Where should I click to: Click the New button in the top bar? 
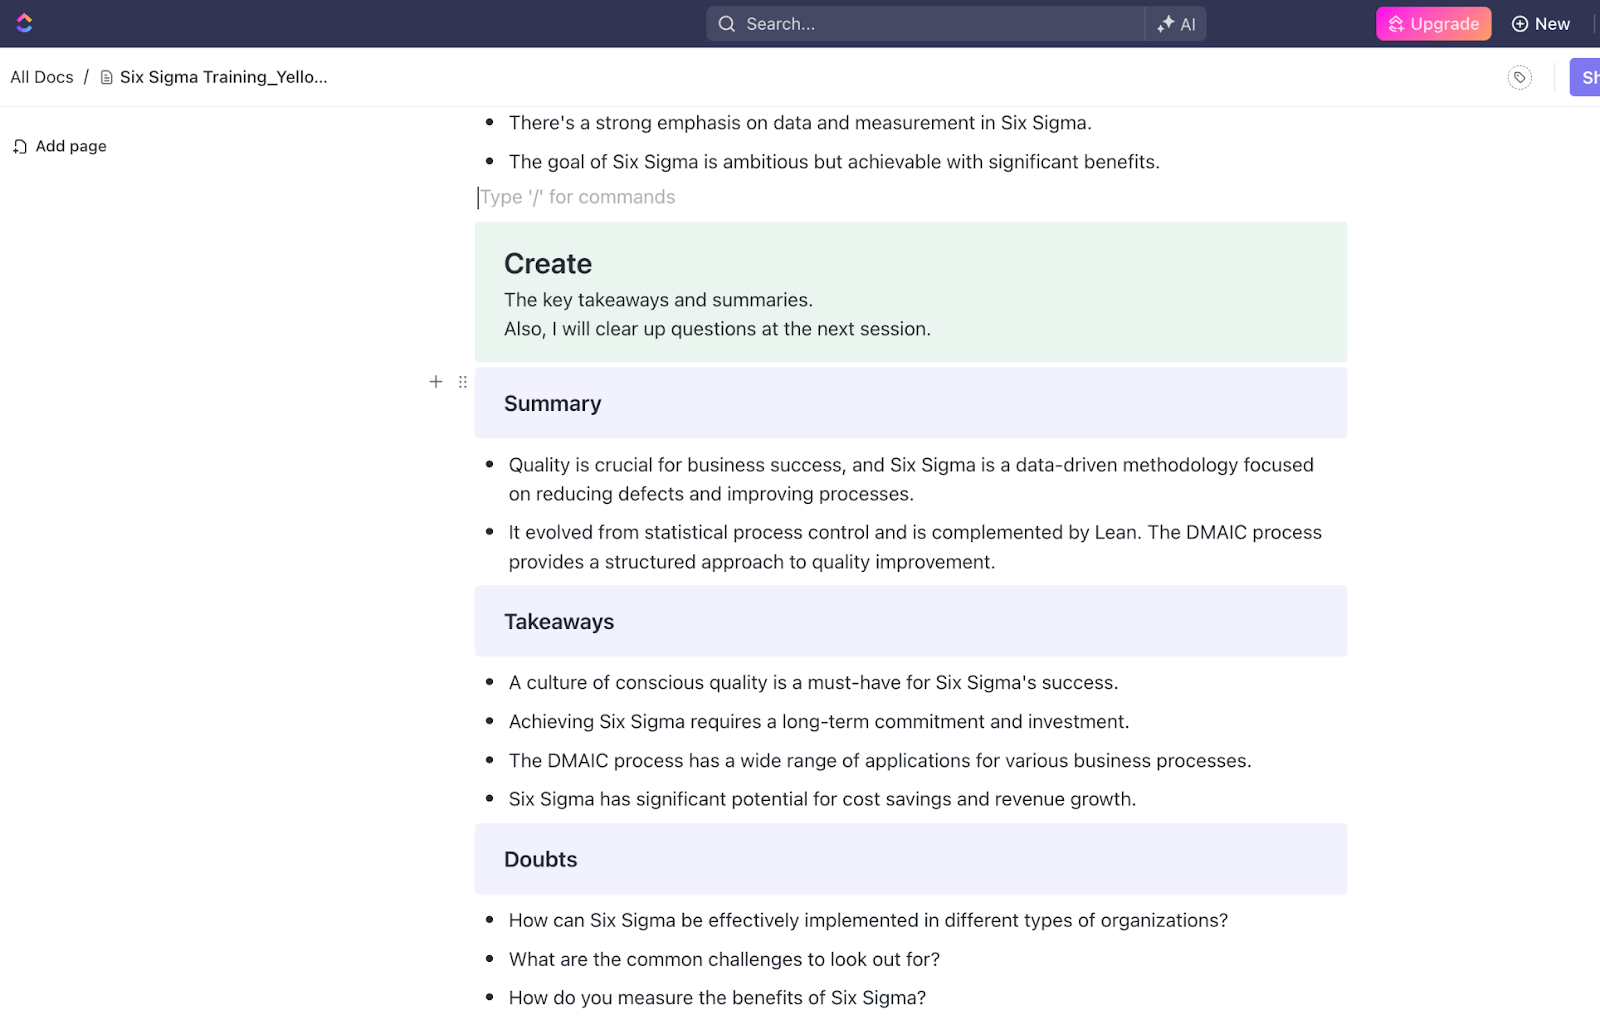pyautogui.click(x=1541, y=23)
